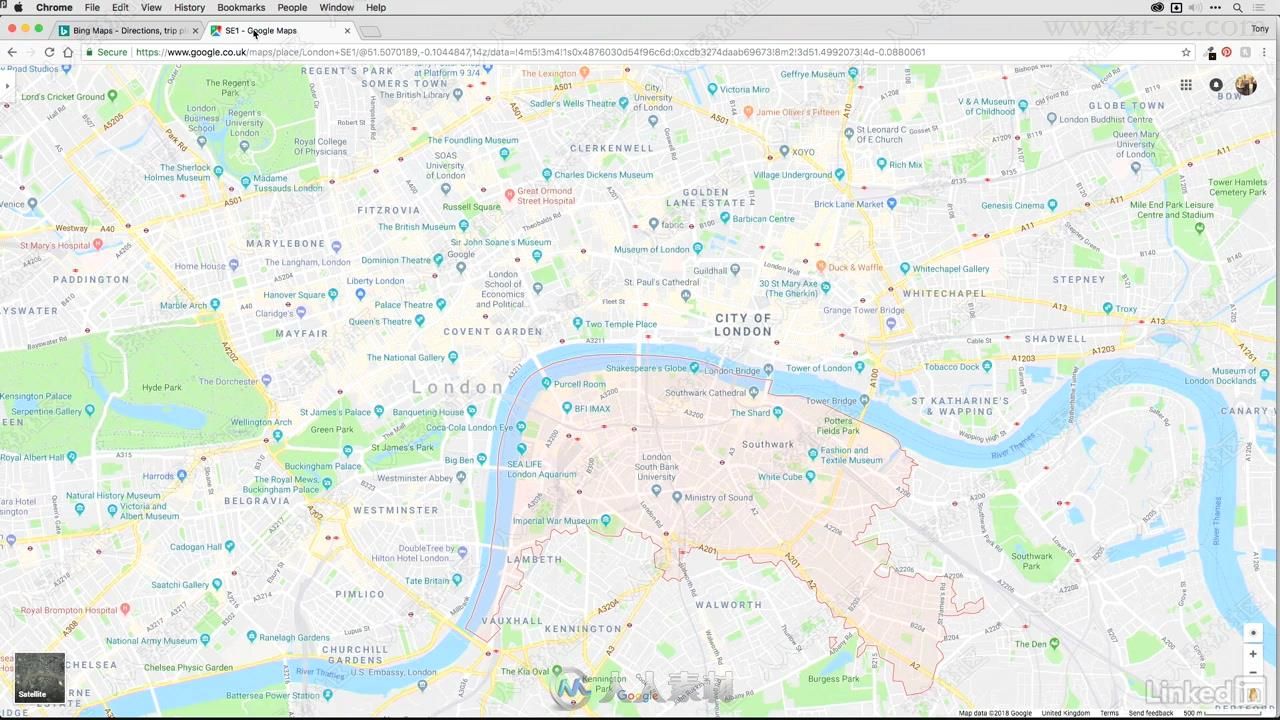The image size is (1280, 720).
Task: Click the Street View pegman icon
Action: [x=1253, y=694]
